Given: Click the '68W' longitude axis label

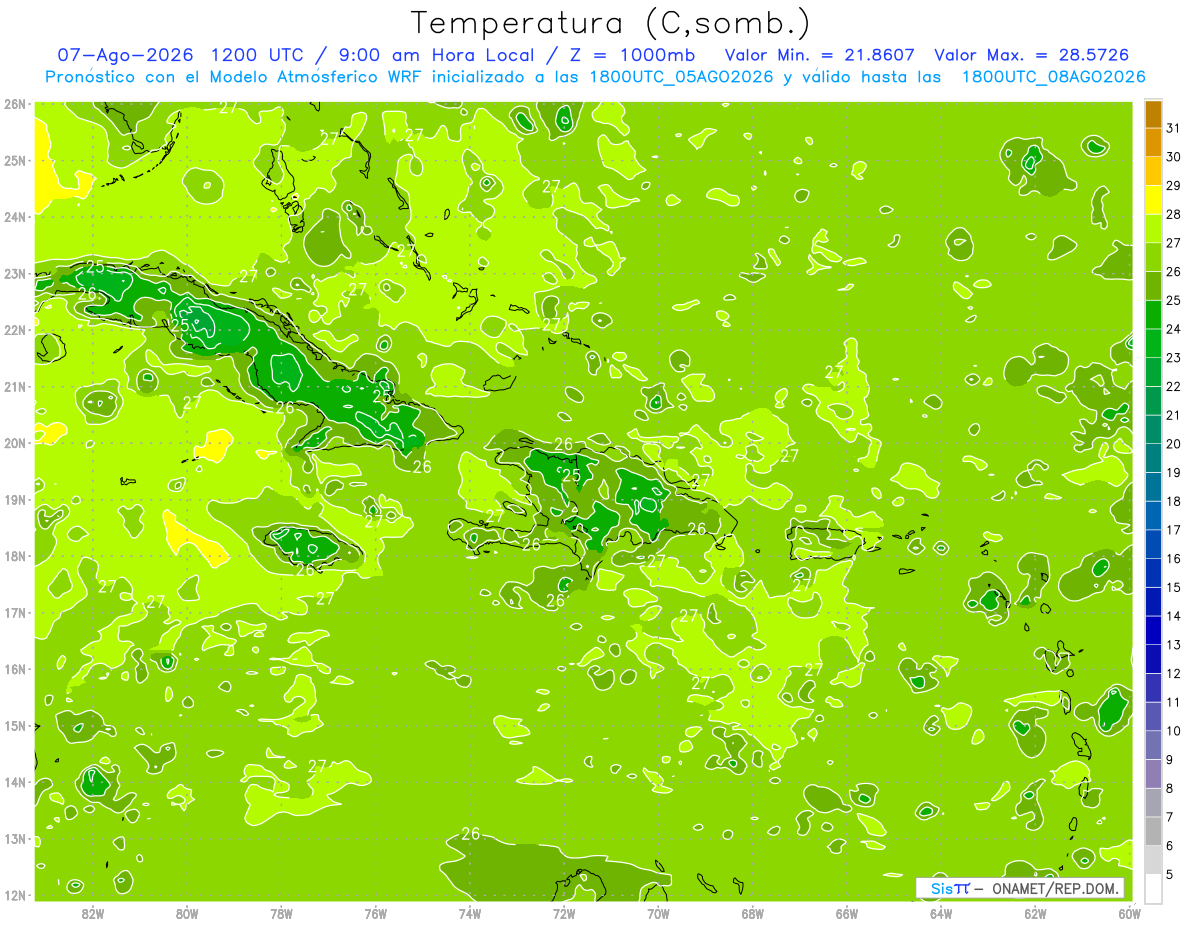Looking at the screenshot, I should point(752,914).
